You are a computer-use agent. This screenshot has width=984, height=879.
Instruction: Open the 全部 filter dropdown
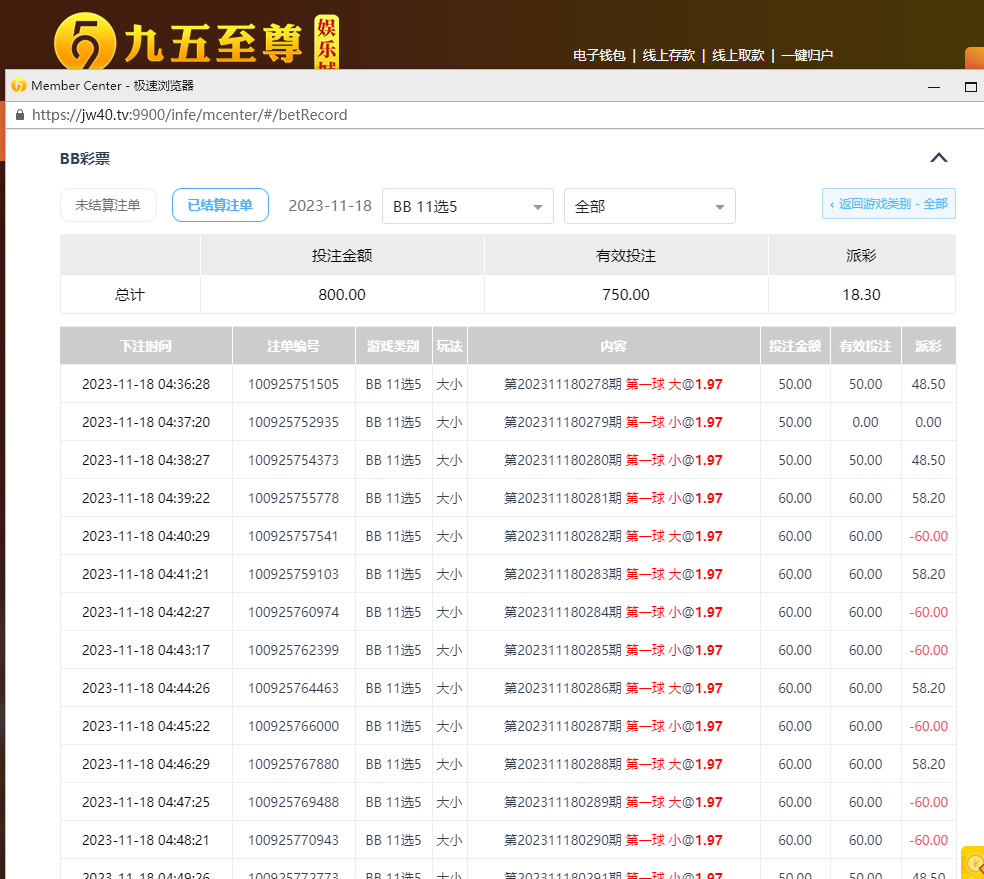pyautogui.click(x=649, y=206)
